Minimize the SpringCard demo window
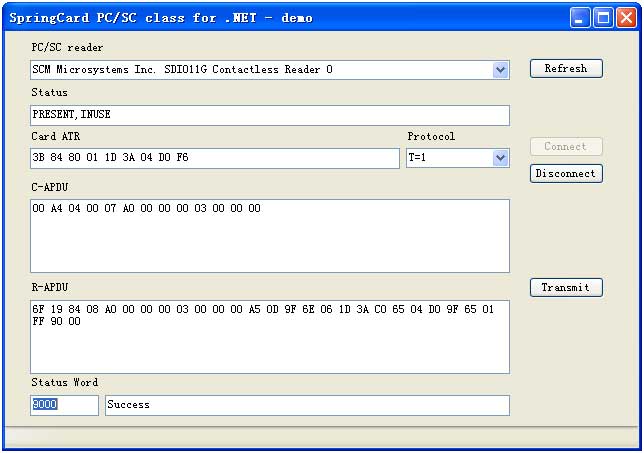 (x=580, y=18)
